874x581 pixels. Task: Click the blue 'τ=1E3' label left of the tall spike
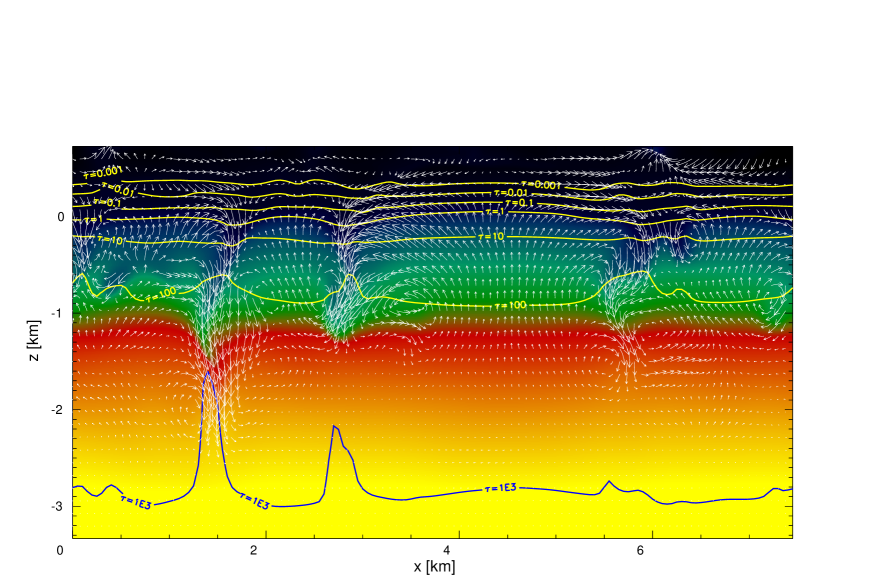(135, 502)
